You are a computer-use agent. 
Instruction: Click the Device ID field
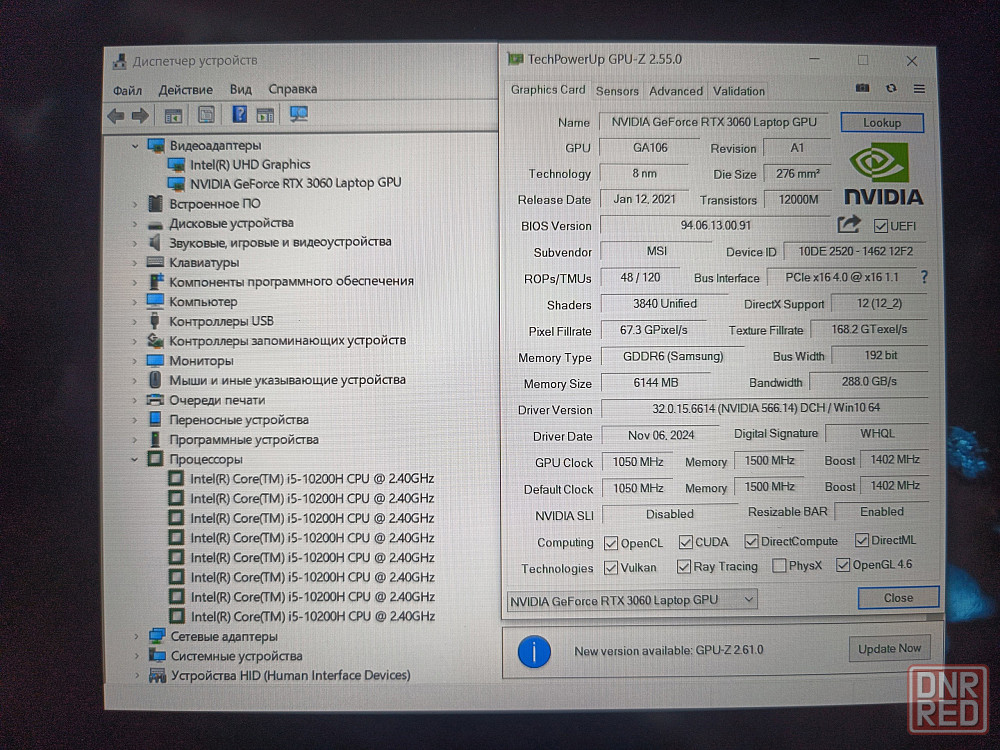click(x=855, y=251)
